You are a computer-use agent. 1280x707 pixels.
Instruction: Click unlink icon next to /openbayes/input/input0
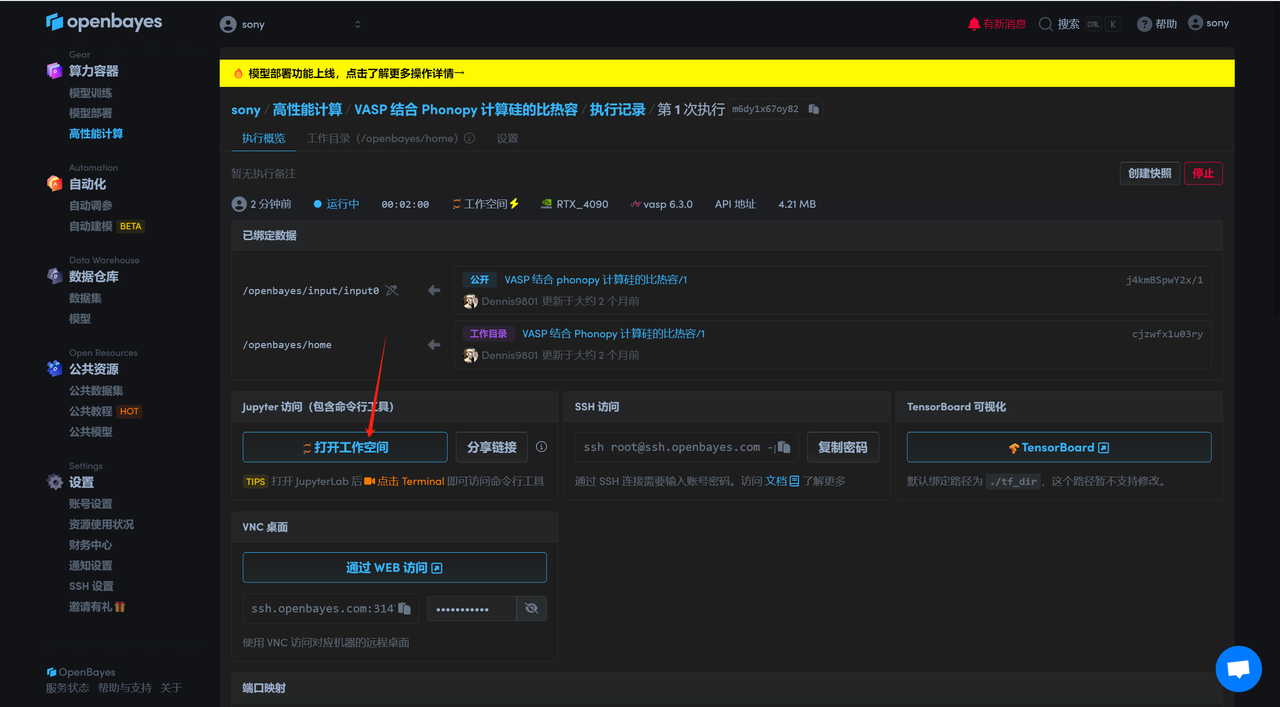click(392, 291)
